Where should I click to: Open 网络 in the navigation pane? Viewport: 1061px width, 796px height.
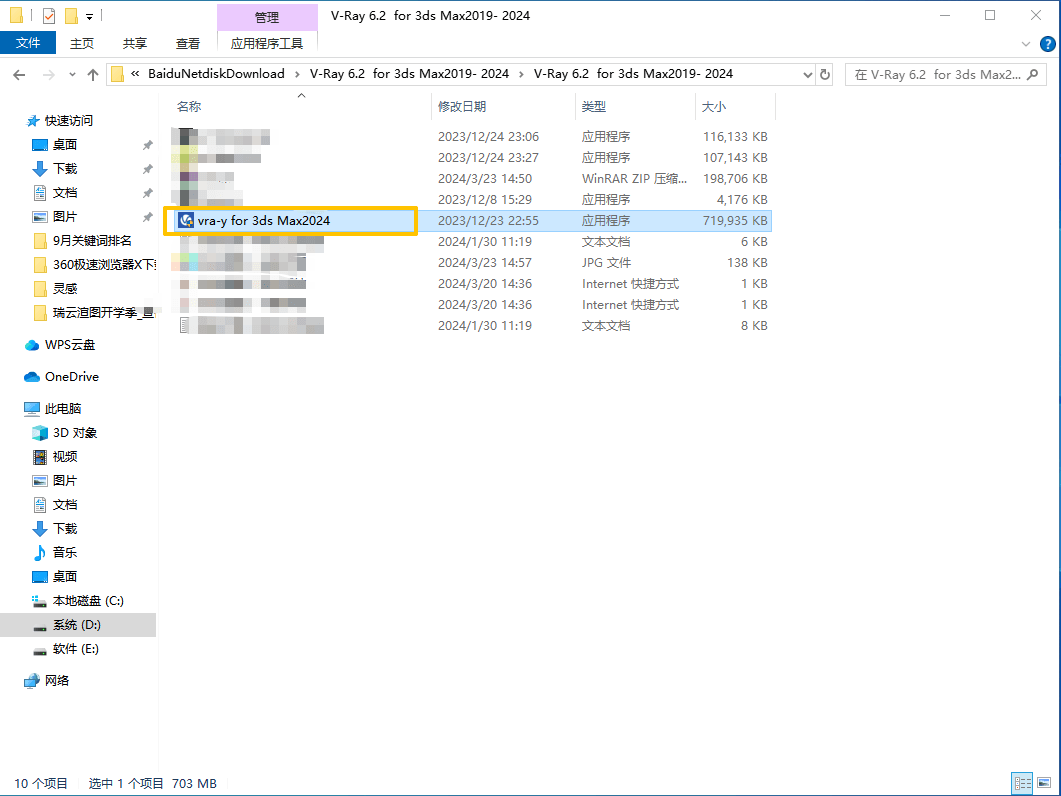(47, 680)
